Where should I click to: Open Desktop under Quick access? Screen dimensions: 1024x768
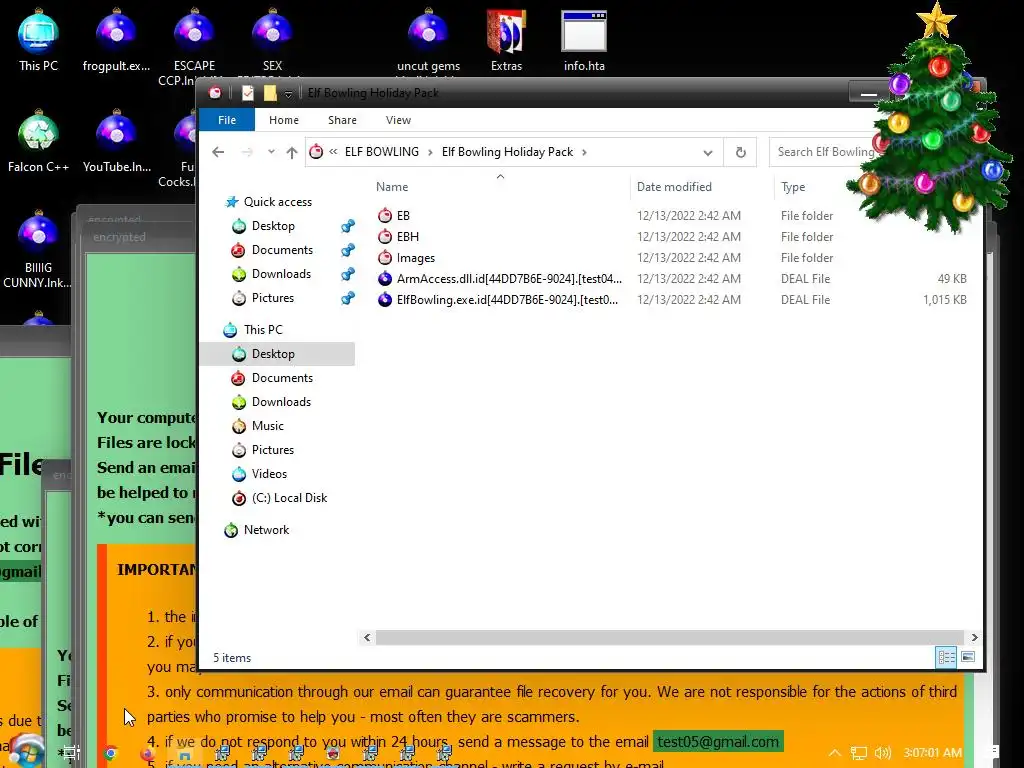tap(272, 226)
